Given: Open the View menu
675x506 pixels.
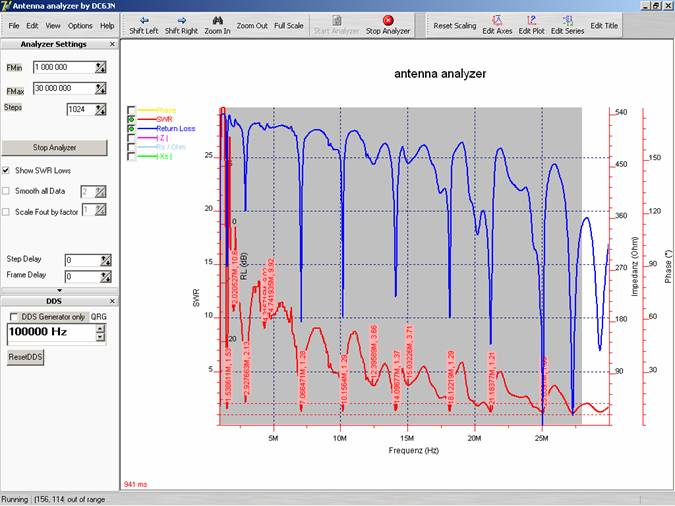Looking at the screenshot, I should 53,25.
